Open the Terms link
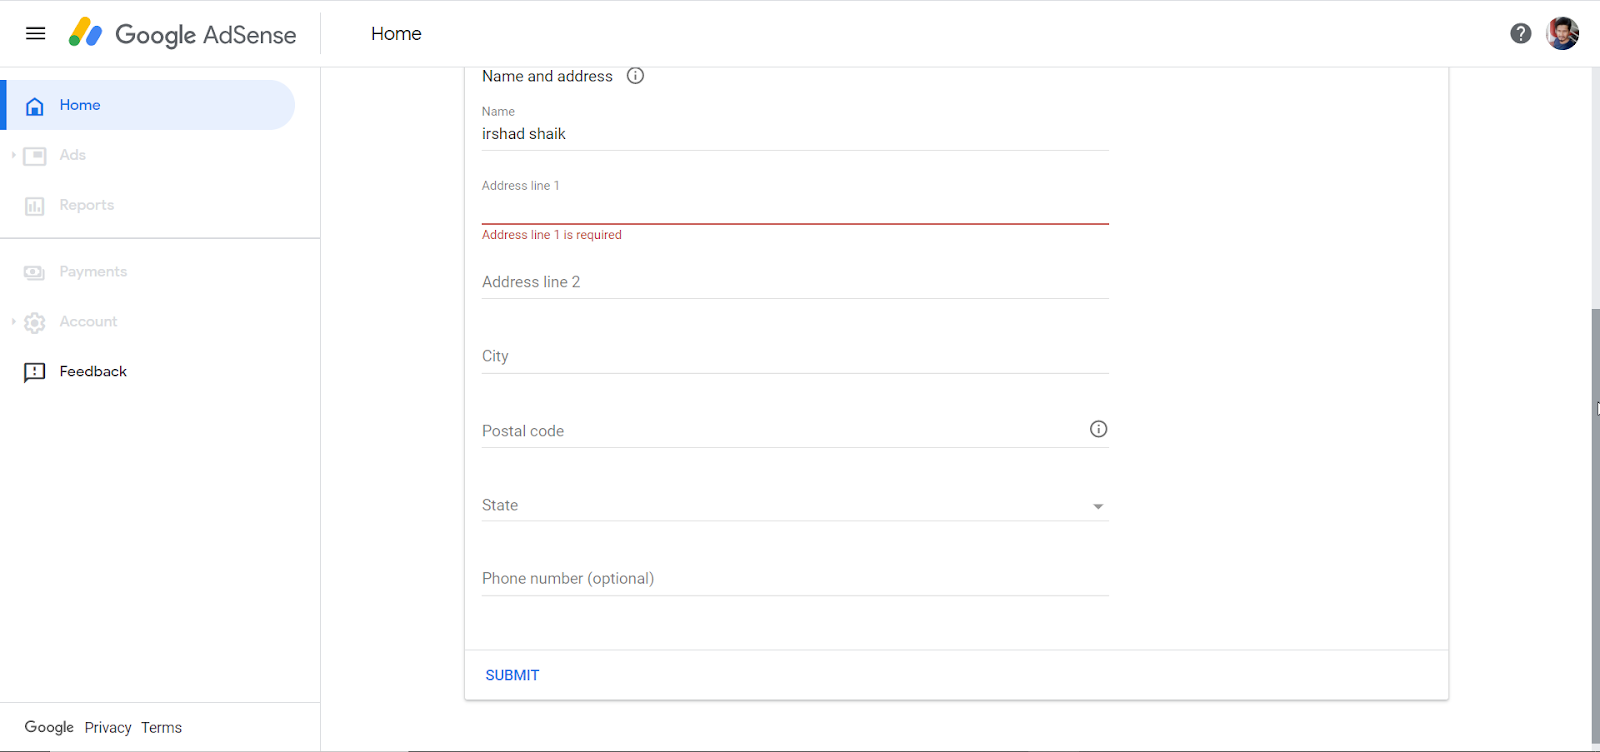 coord(161,728)
